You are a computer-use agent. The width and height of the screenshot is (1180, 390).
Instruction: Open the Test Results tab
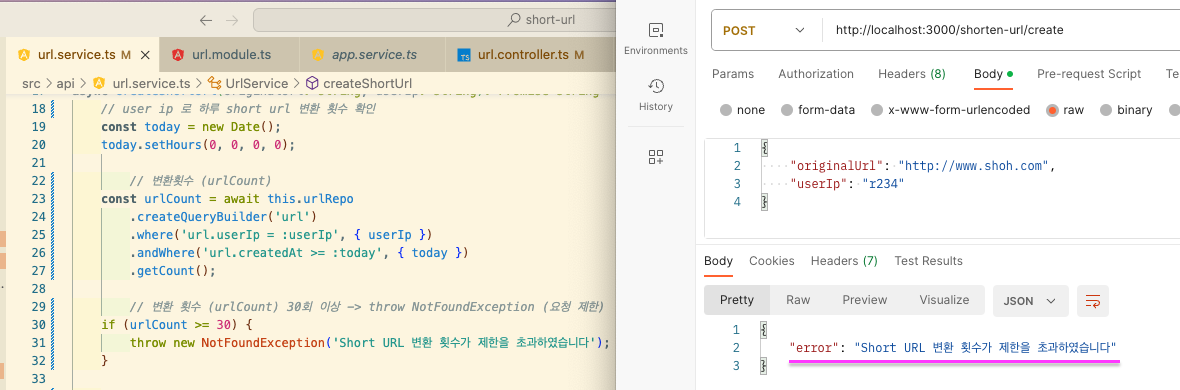coord(928,261)
